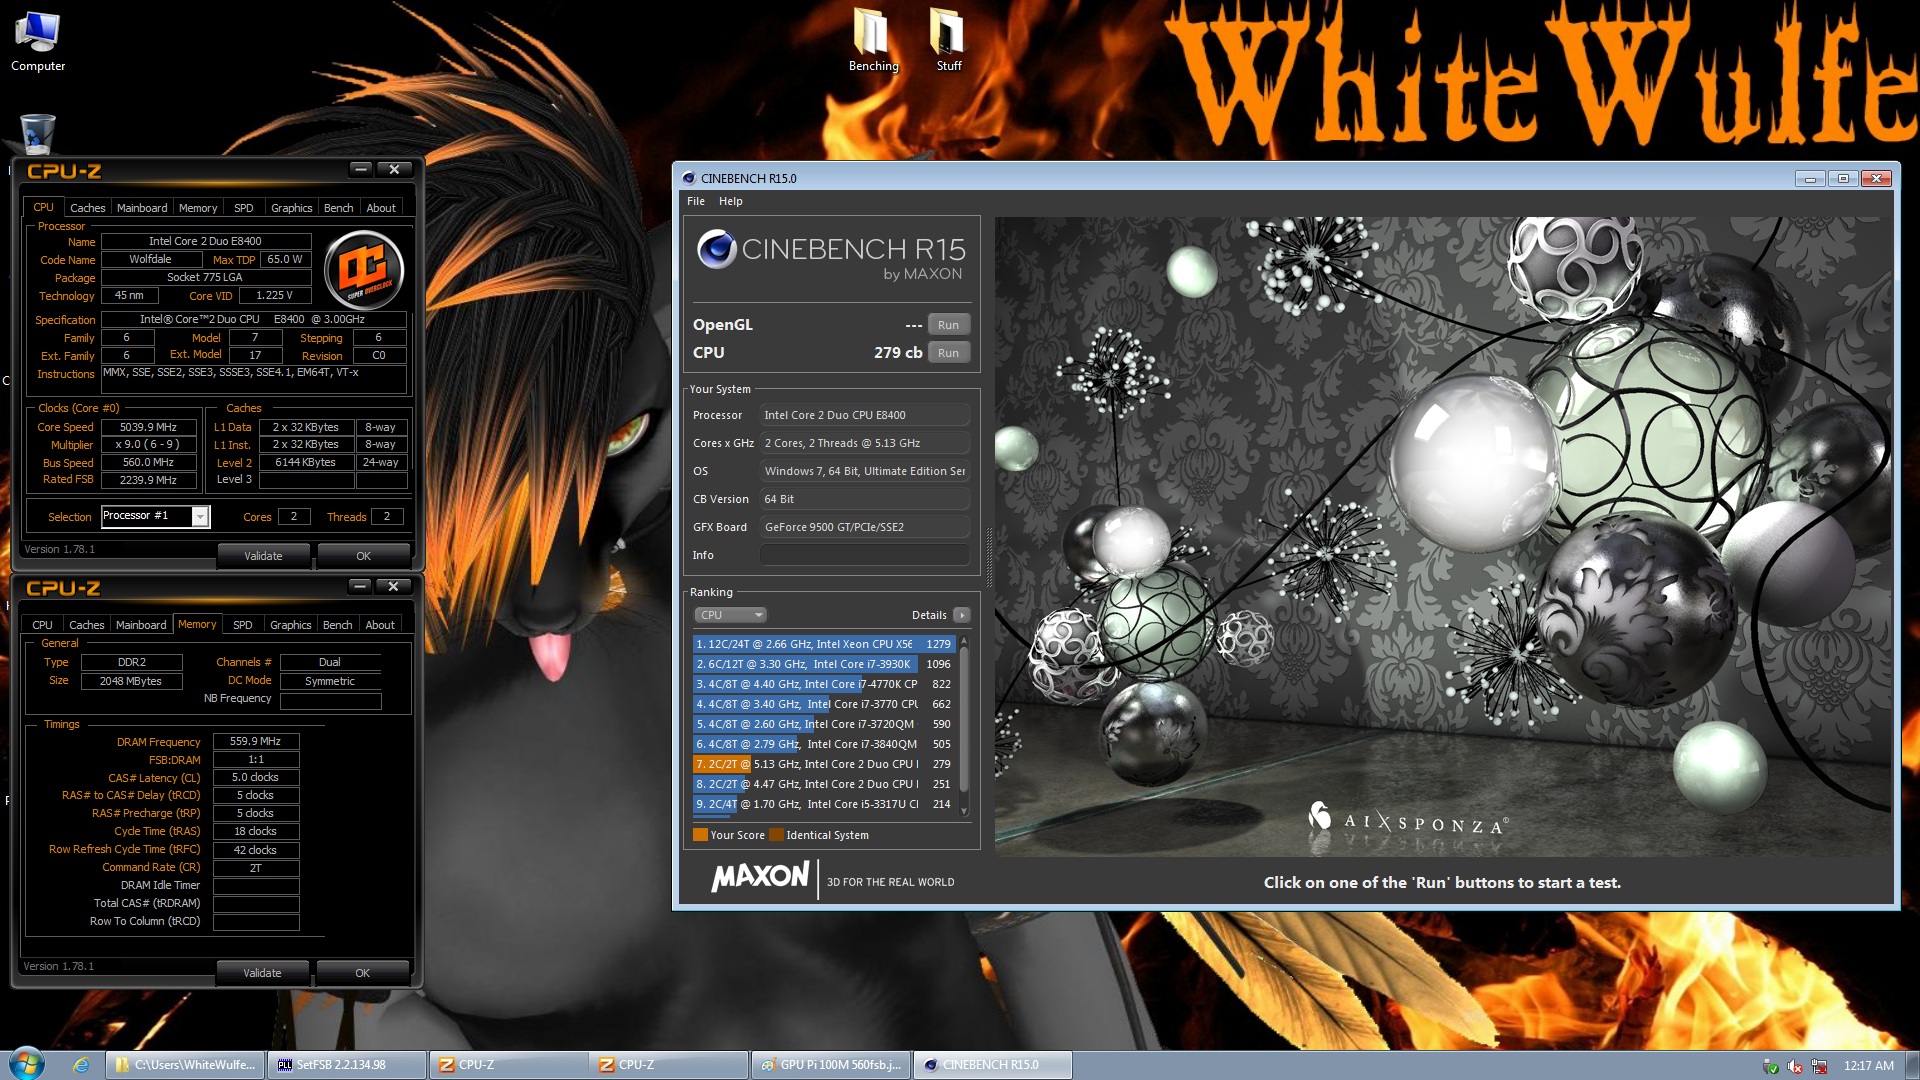Click the DRAM Frequency value 559.9 MHz

pyautogui.click(x=255, y=741)
